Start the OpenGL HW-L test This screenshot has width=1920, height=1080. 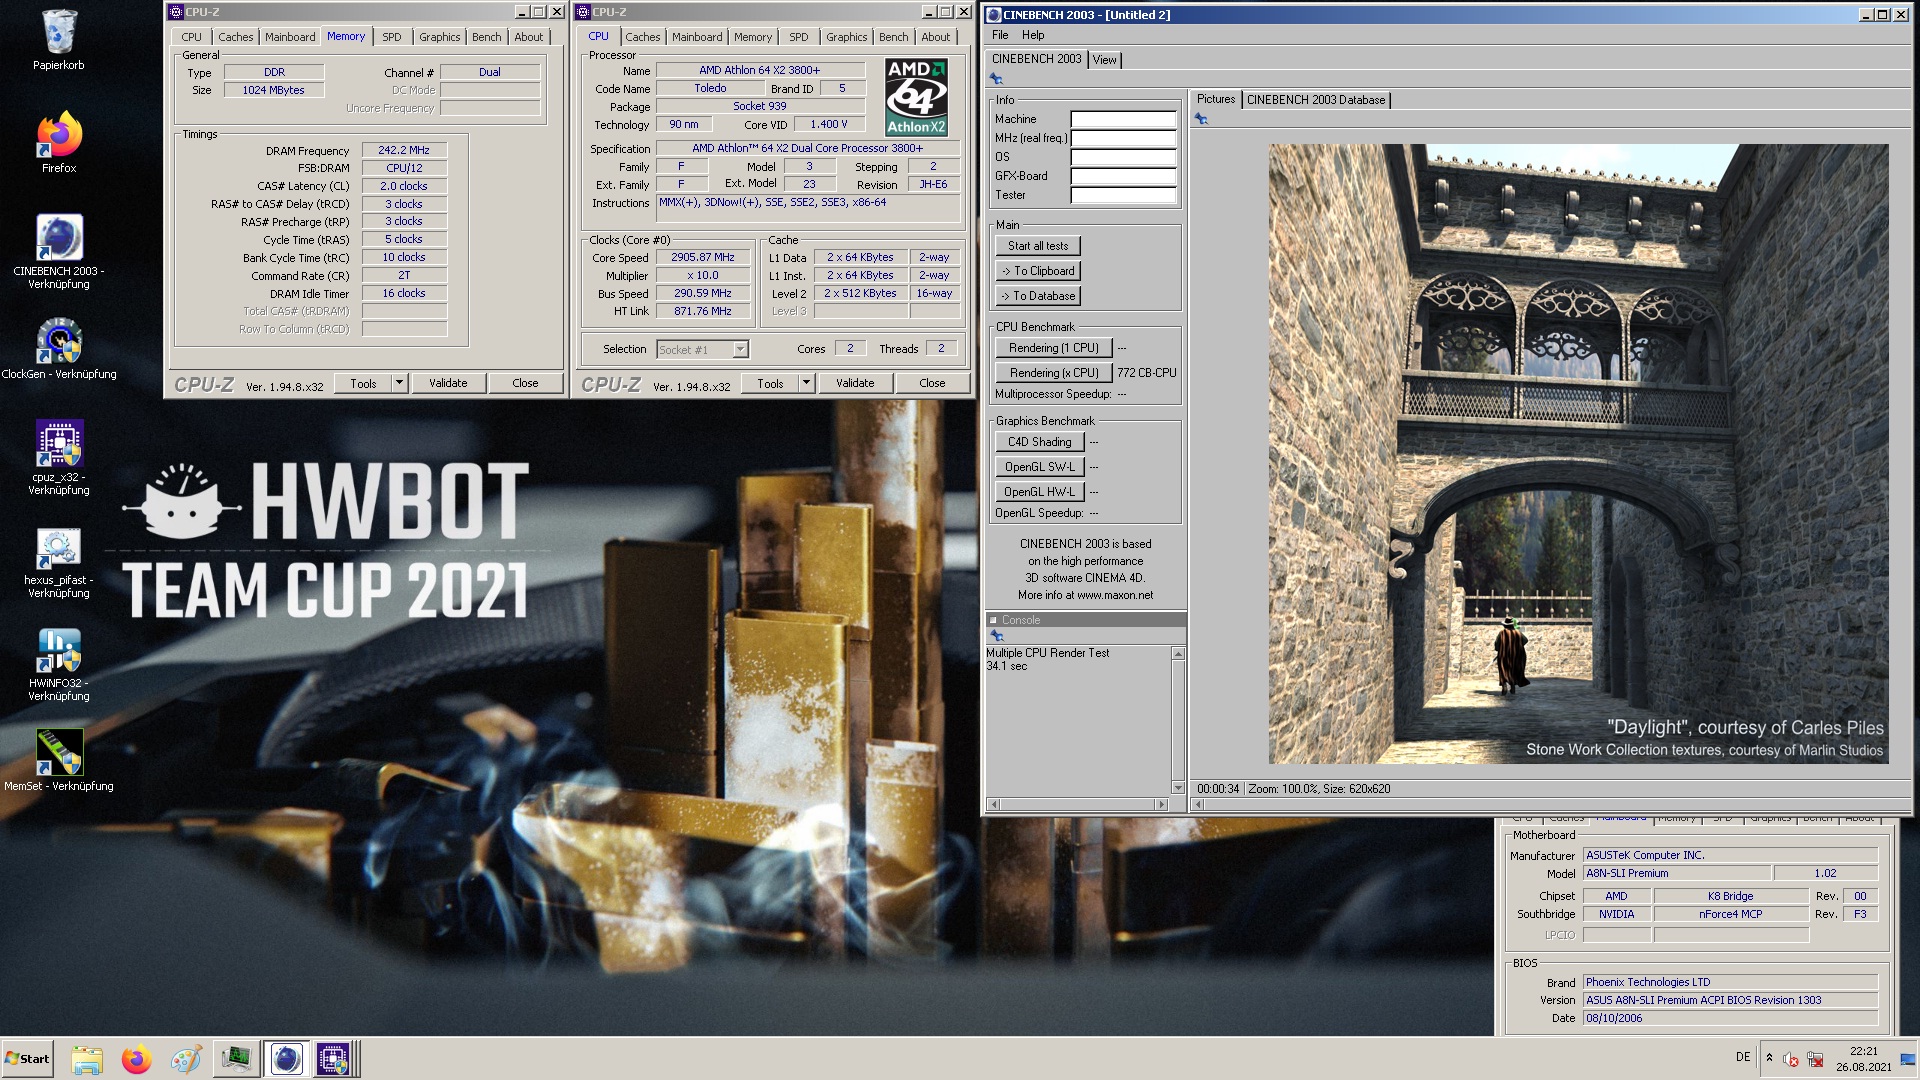(x=1040, y=492)
